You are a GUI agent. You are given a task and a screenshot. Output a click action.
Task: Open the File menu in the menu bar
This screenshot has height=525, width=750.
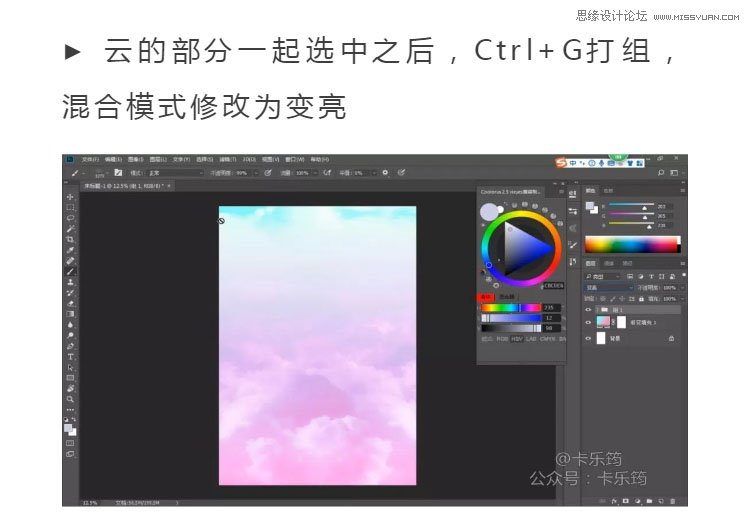click(90, 159)
